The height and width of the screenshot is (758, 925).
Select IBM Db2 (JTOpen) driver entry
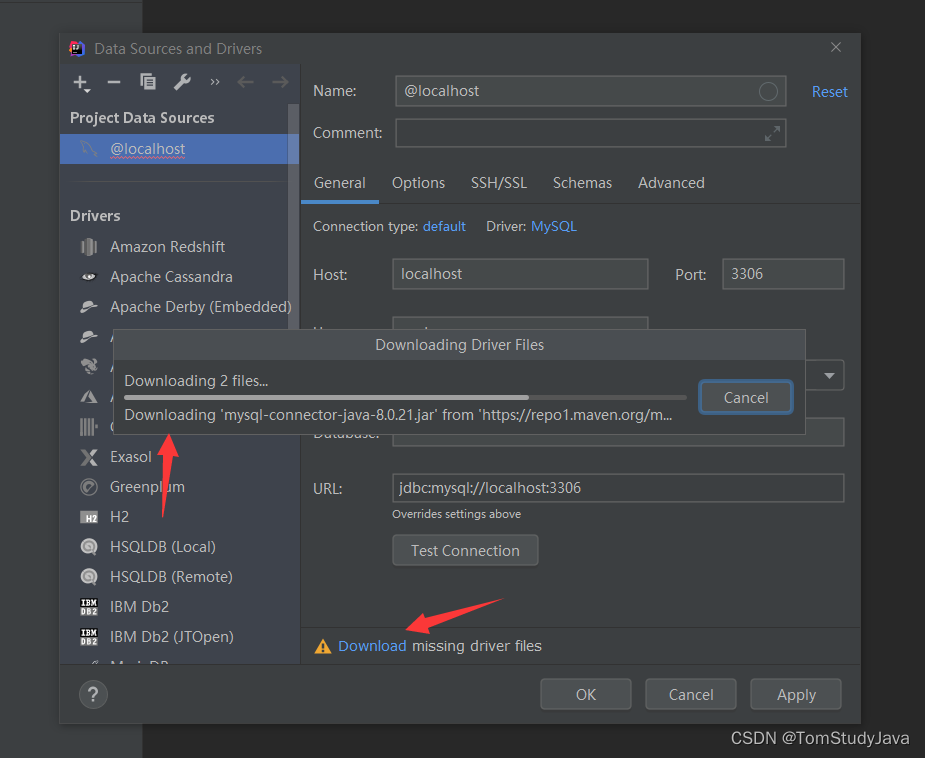pos(174,636)
